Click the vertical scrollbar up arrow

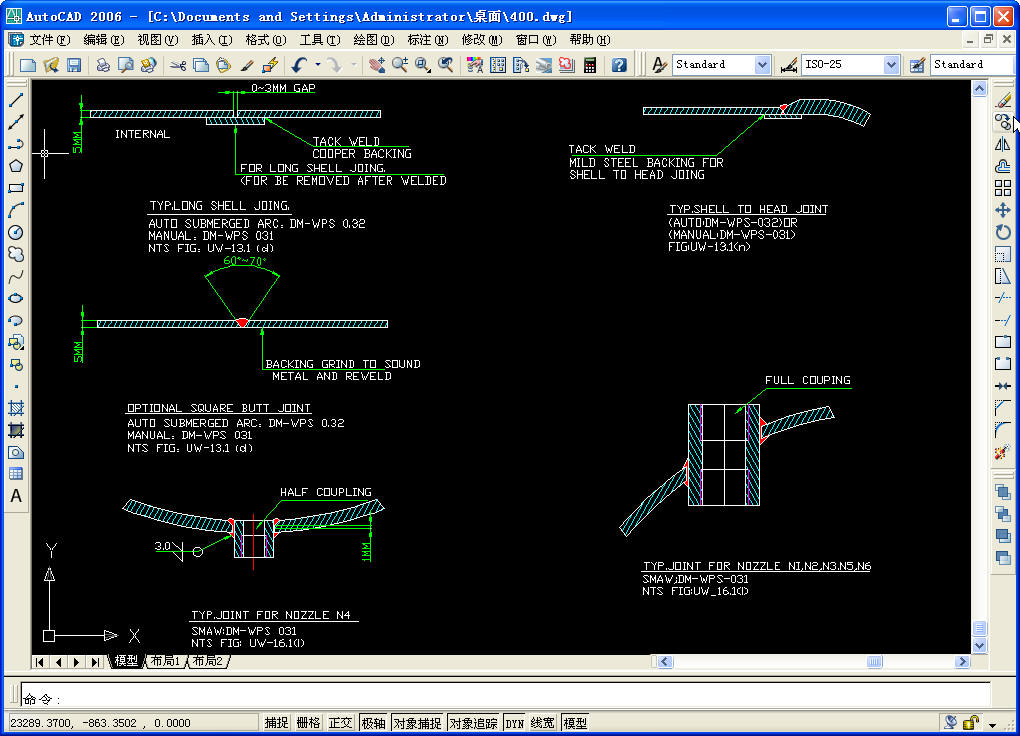pos(980,89)
